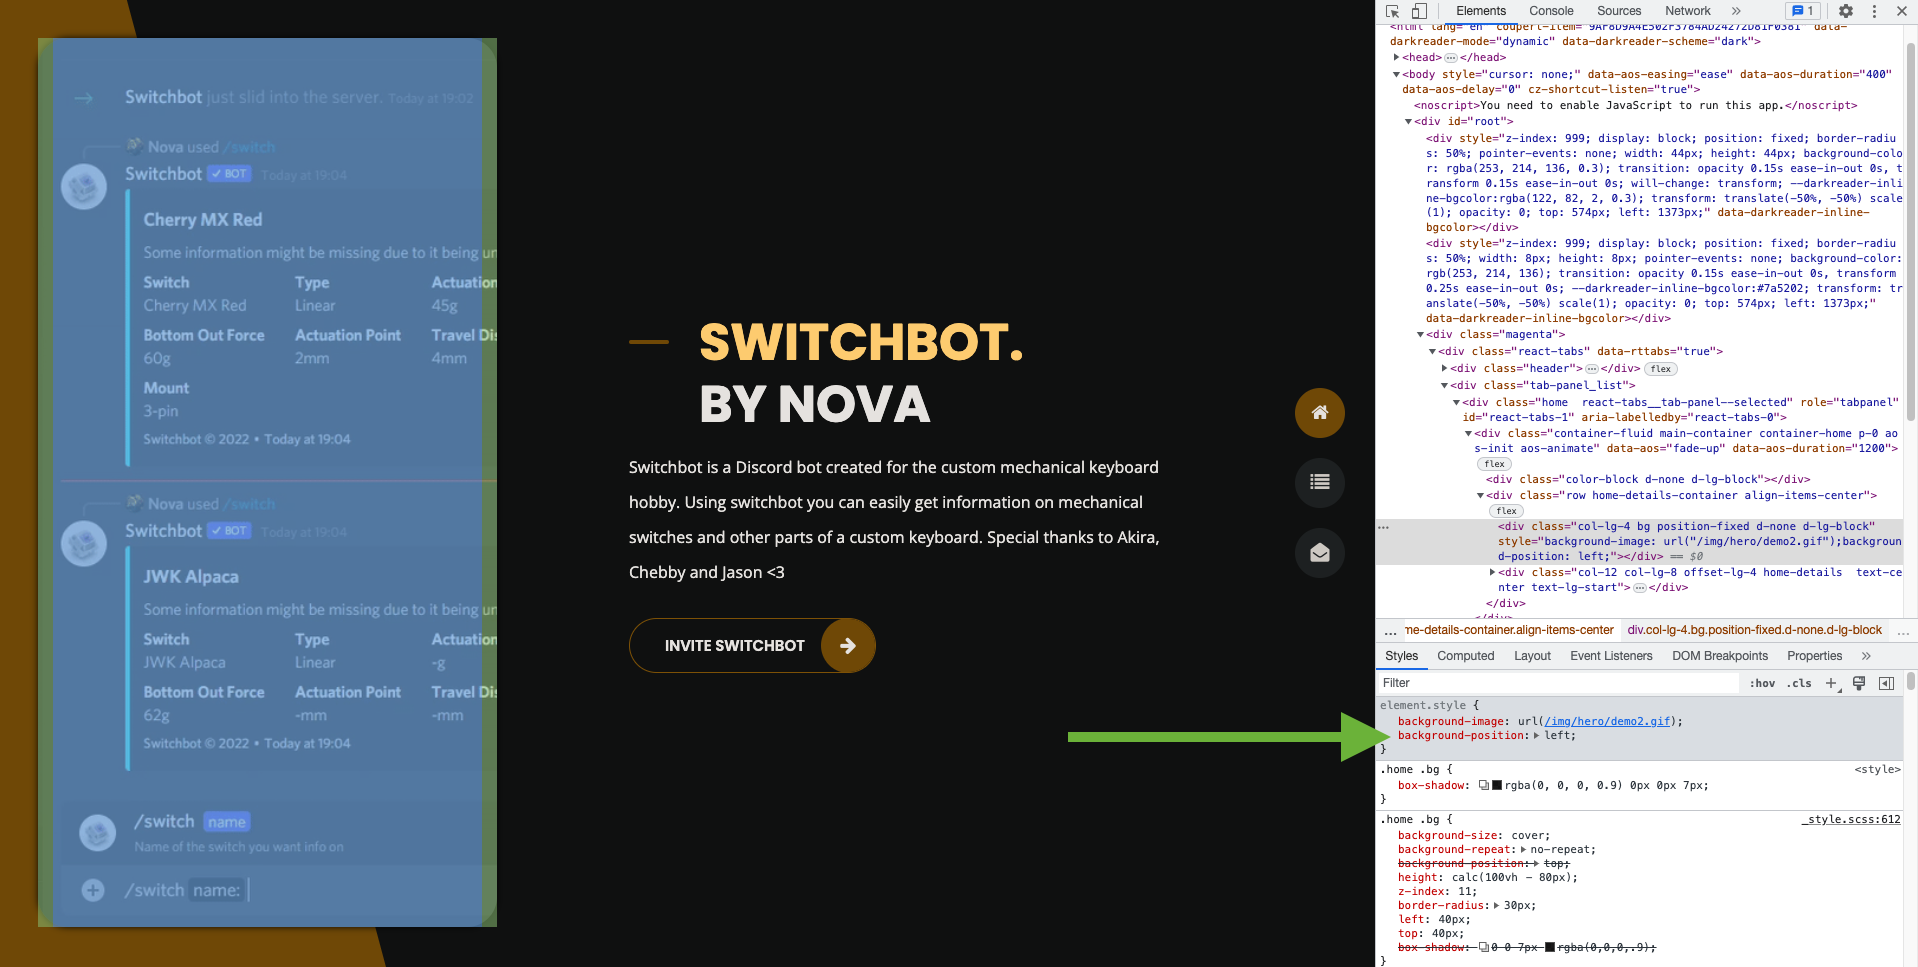1918x967 pixels.
Task: Click the mail contact icon on the site
Action: coord(1319,553)
